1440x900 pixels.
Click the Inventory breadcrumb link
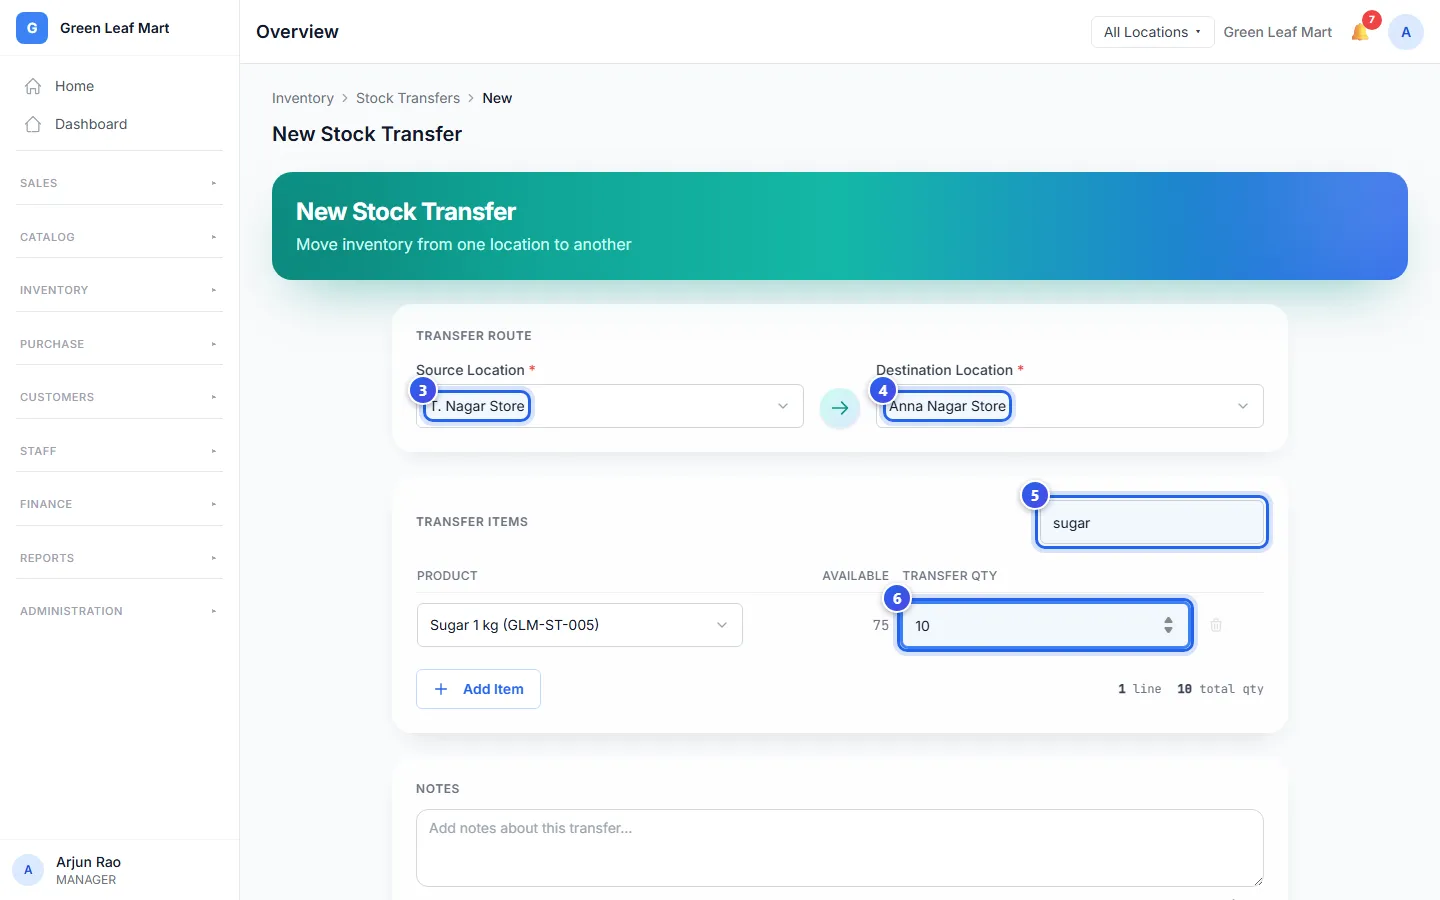303,98
